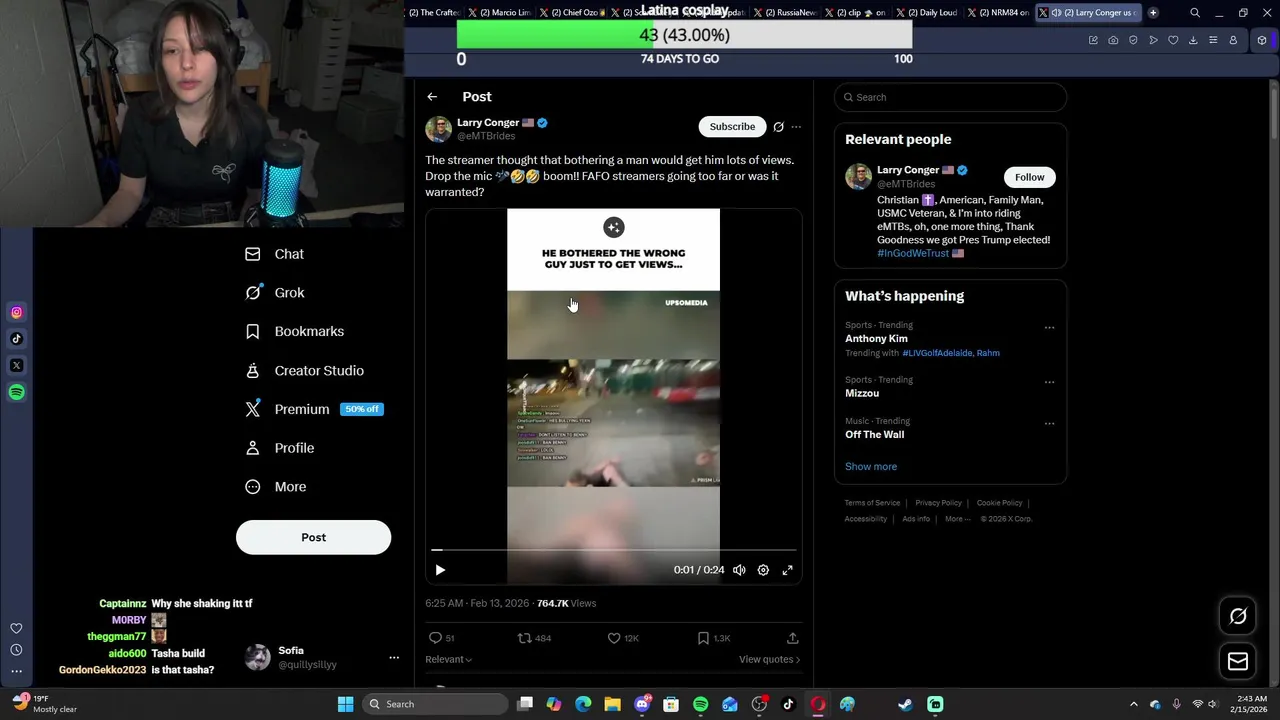Open X/Twitter in browser sidebar
This screenshot has height=720, width=1280.
coord(16,366)
